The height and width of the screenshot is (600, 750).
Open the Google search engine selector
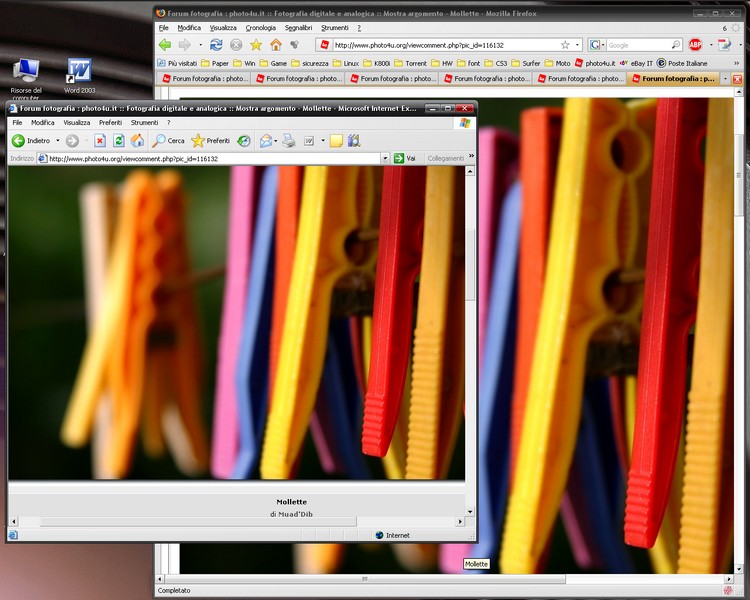(597, 45)
